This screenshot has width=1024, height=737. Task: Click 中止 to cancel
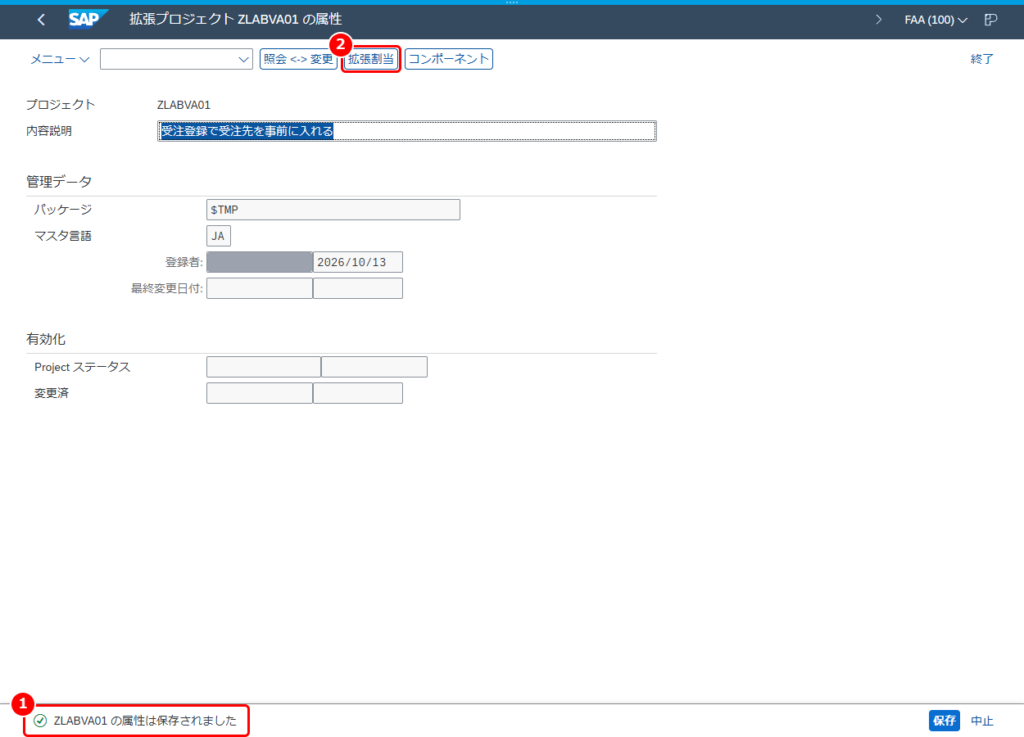[x=982, y=721]
